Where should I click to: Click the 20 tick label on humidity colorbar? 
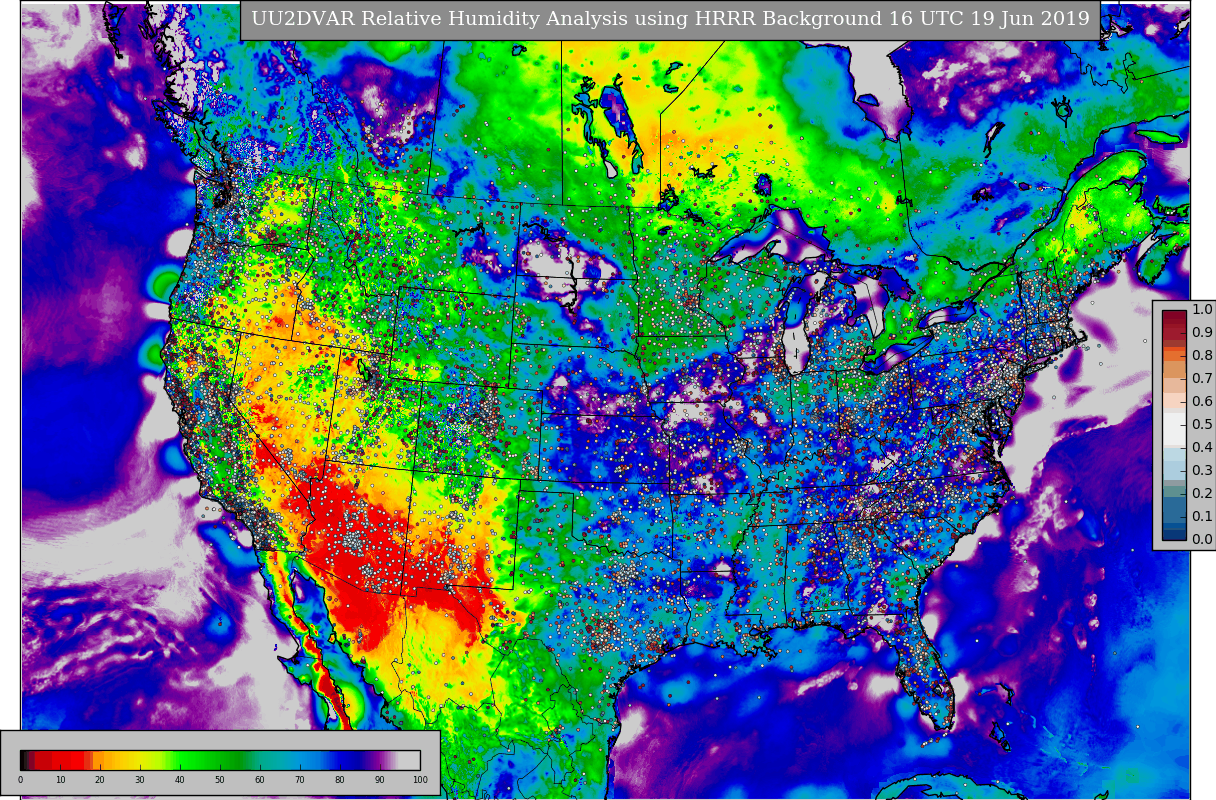tap(100, 780)
